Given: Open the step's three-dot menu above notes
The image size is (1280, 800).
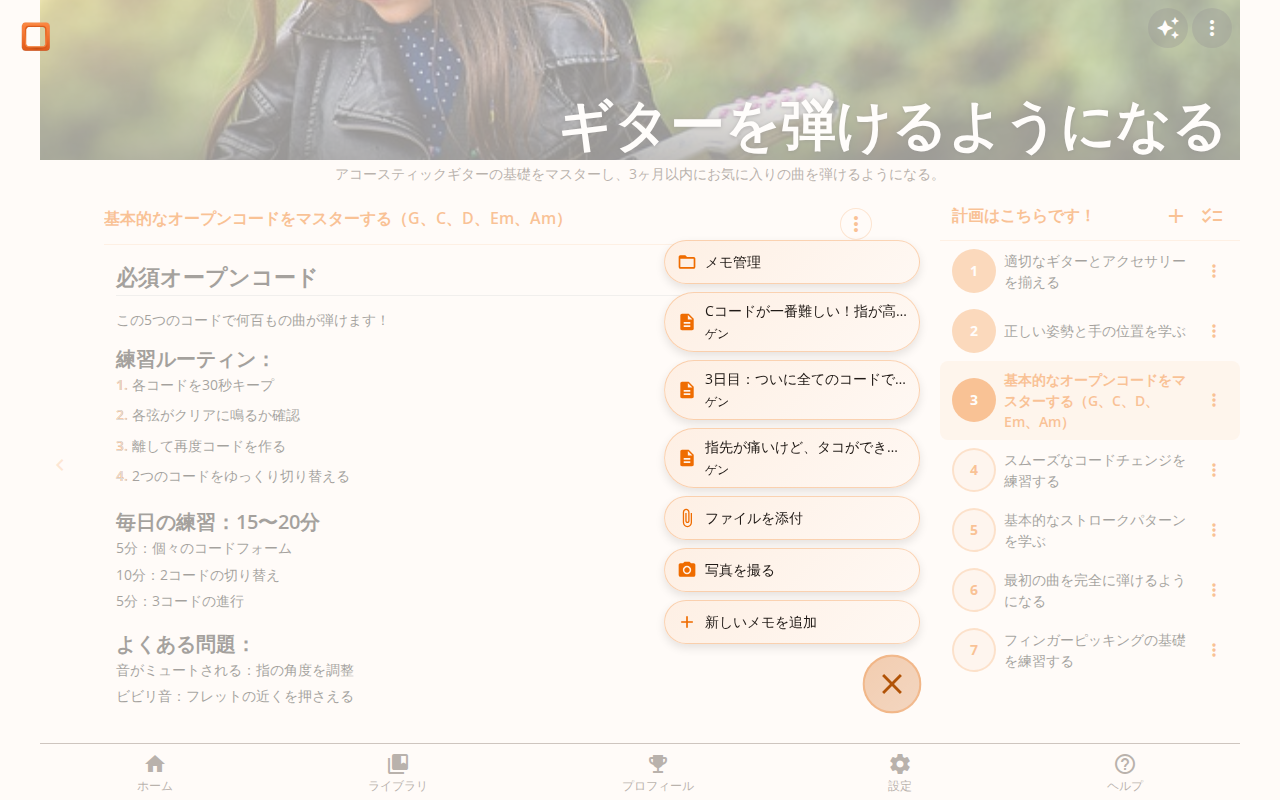Looking at the screenshot, I should 856,224.
